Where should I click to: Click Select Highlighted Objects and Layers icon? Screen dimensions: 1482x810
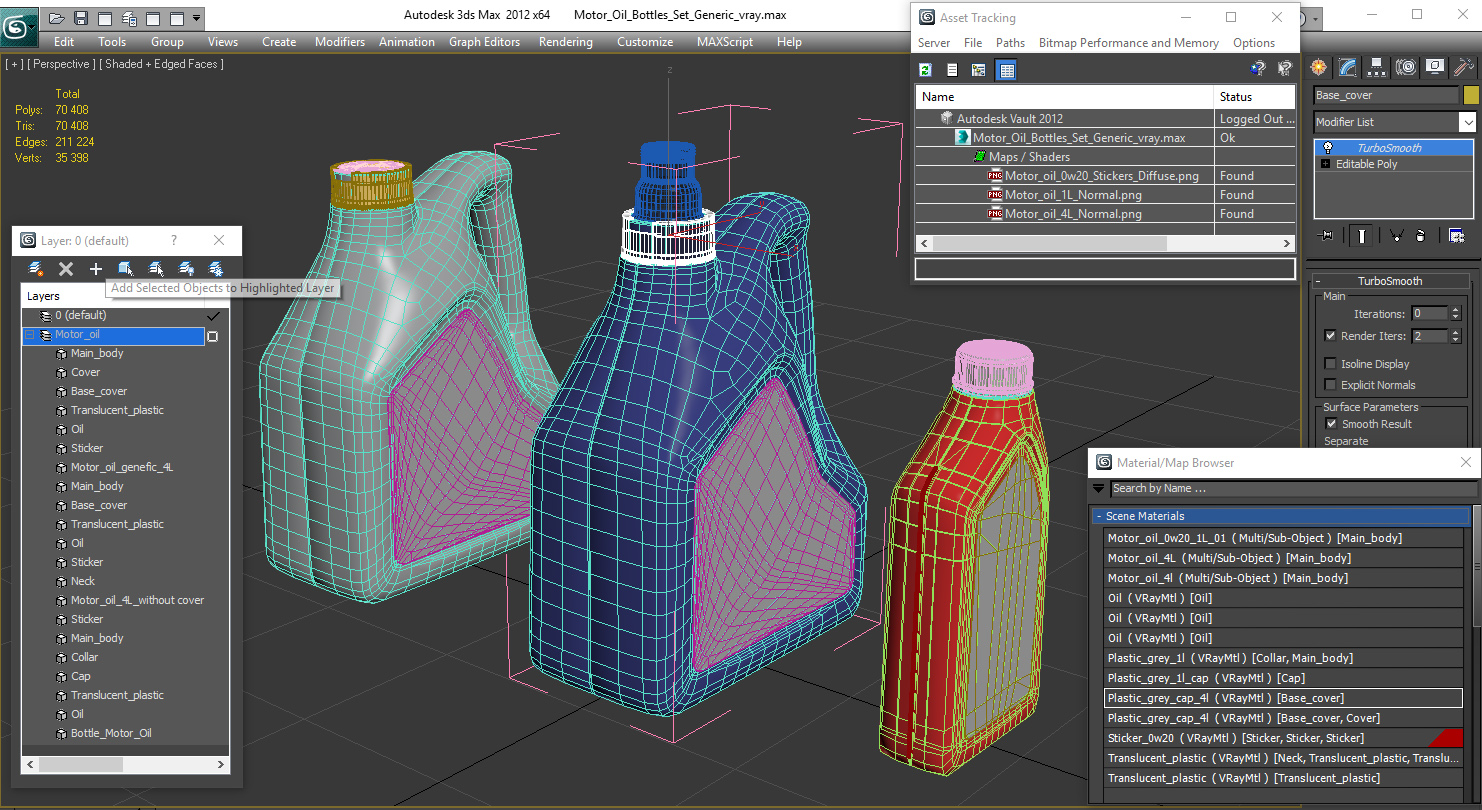tap(126, 268)
